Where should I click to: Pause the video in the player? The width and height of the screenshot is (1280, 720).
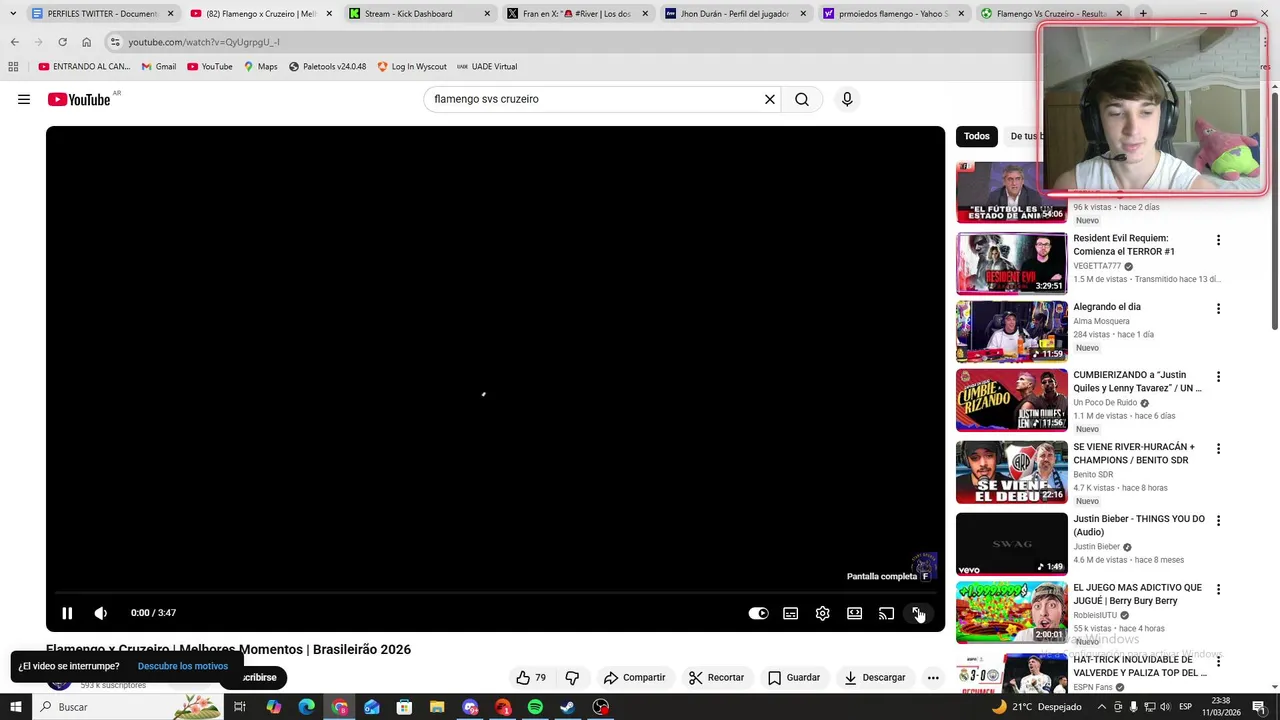tap(67, 613)
